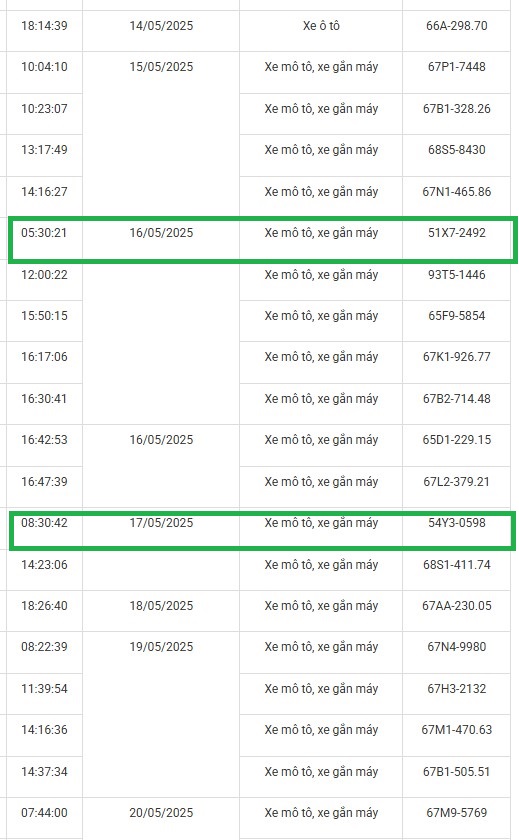Select the plate cell 67P1-7448
The height and width of the screenshot is (840, 519).
pyautogui.click(x=456, y=72)
